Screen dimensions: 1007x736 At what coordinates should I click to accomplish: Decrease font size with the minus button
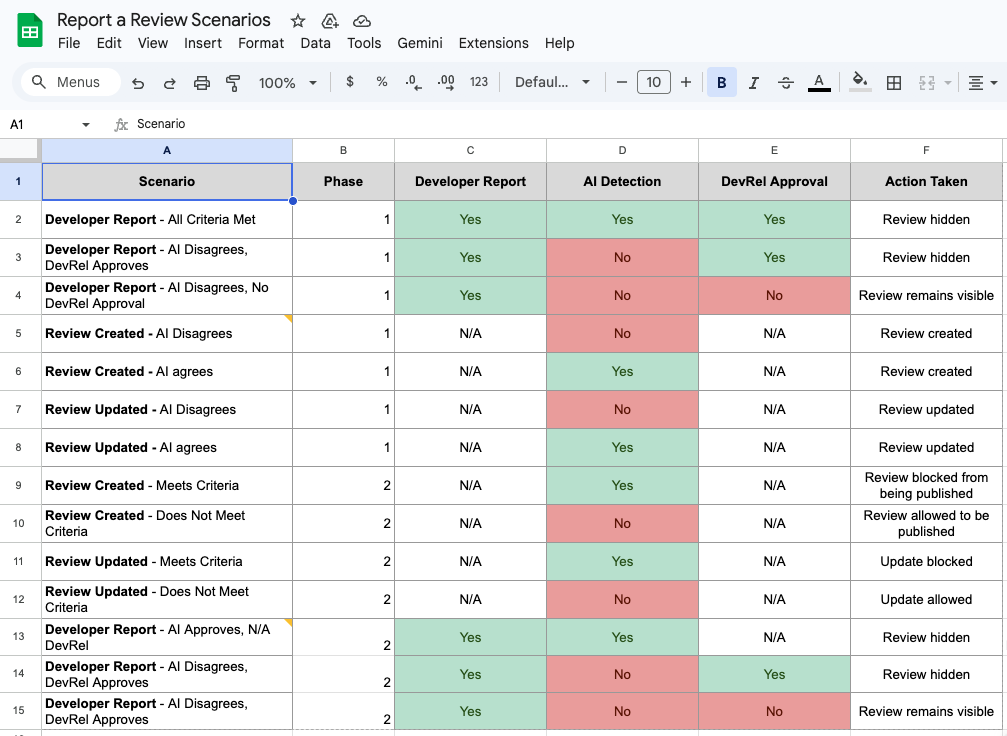click(621, 82)
